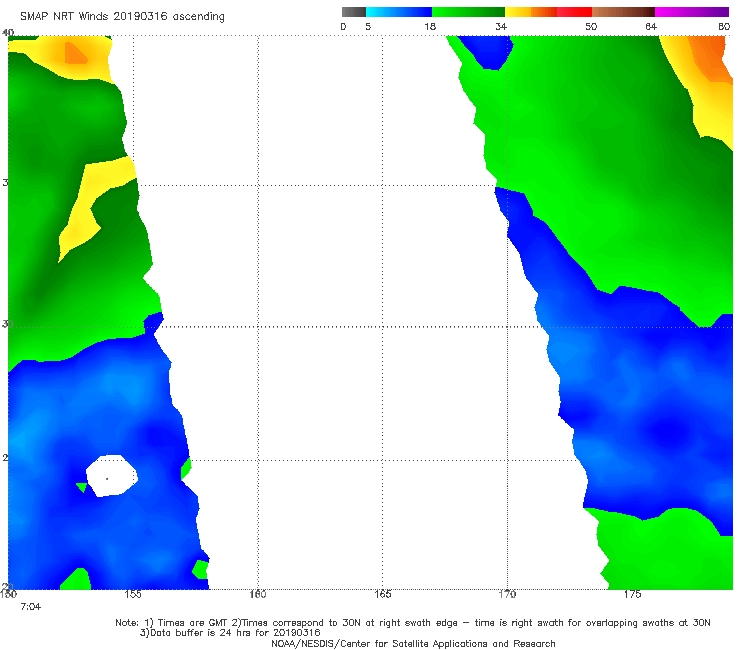
Task: Select the gray segment of the wind color bar
Action: pyautogui.click(x=354, y=12)
